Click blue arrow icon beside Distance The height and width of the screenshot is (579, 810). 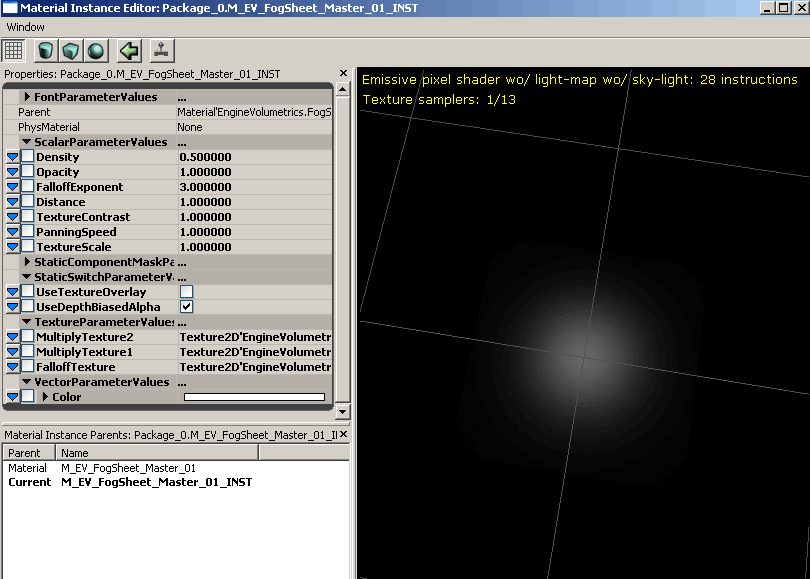[x=13, y=201]
